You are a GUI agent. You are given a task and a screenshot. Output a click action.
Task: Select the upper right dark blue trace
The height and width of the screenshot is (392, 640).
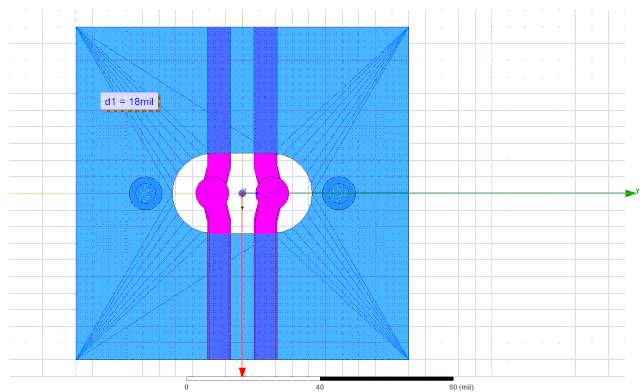265,90
